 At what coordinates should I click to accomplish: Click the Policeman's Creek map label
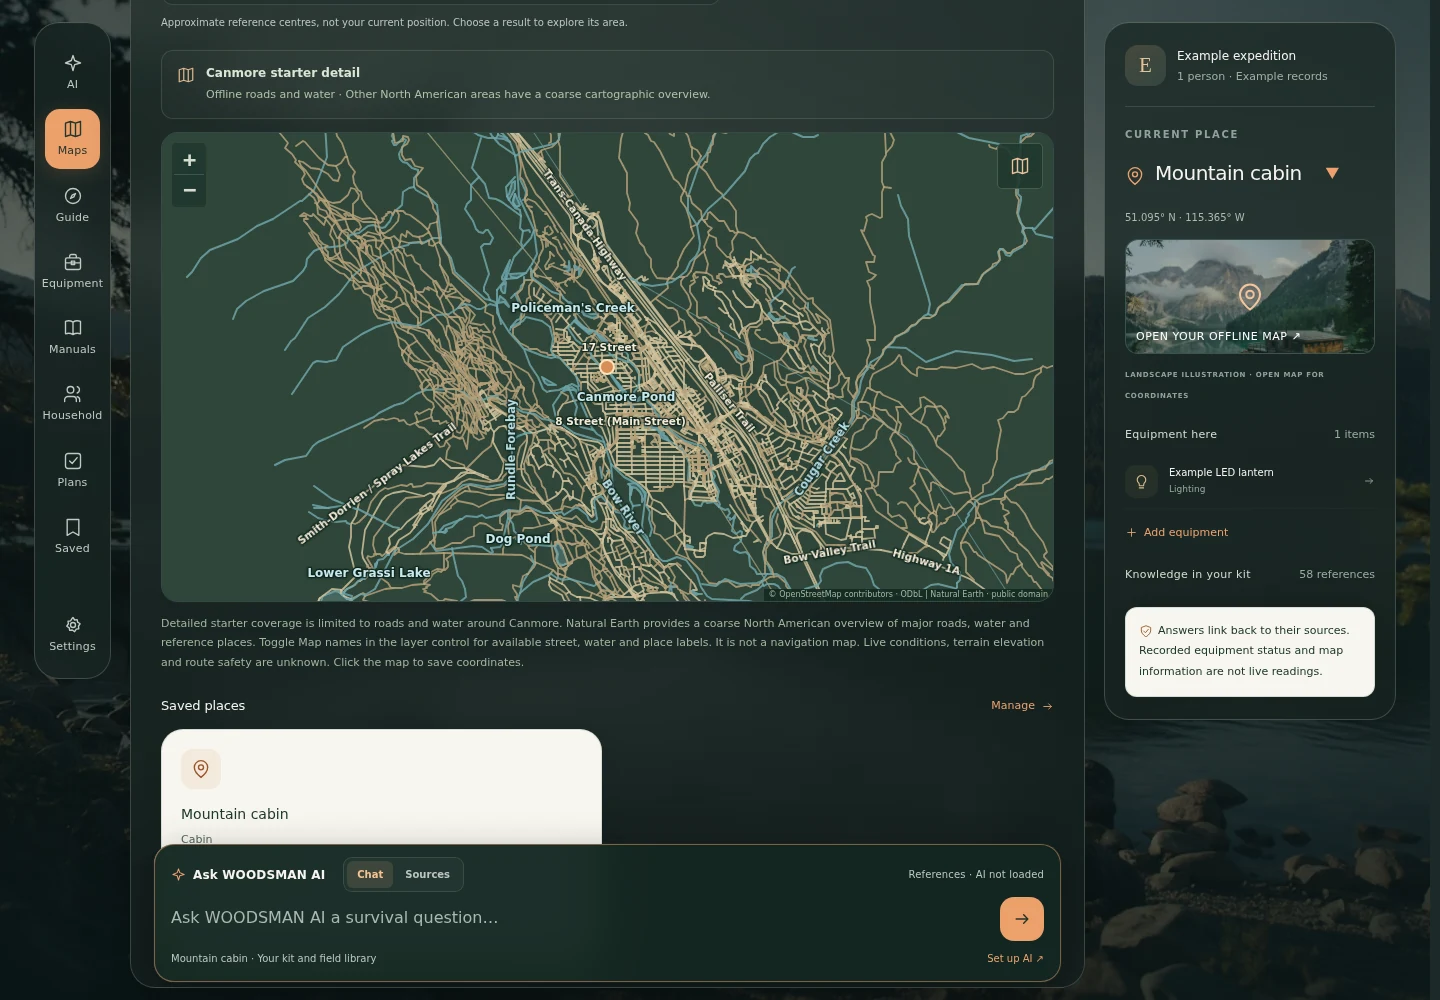[x=573, y=308]
